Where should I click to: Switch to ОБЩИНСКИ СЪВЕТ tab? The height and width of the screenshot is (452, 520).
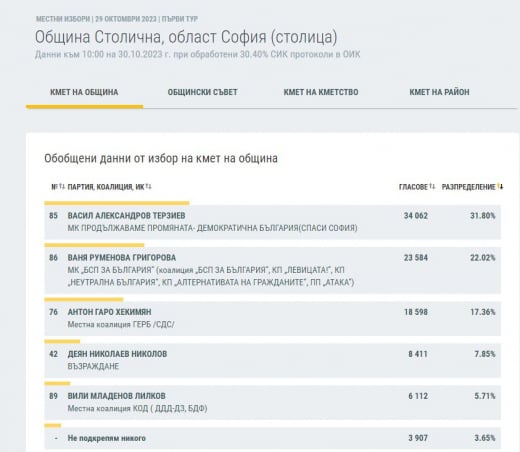[202, 92]
